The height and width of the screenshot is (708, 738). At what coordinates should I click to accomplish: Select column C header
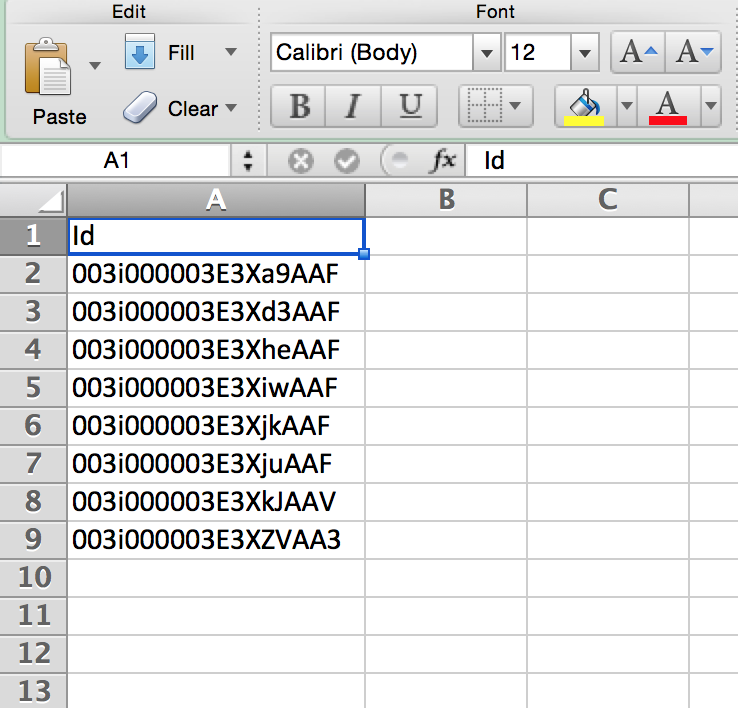608,200
